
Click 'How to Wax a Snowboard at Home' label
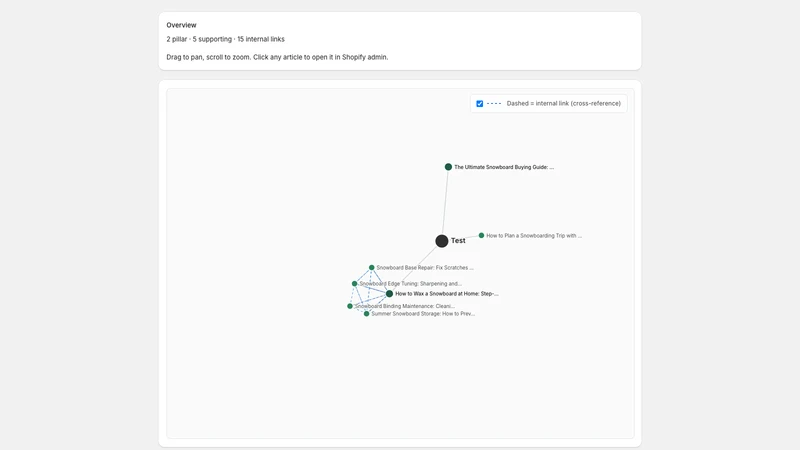447,294
